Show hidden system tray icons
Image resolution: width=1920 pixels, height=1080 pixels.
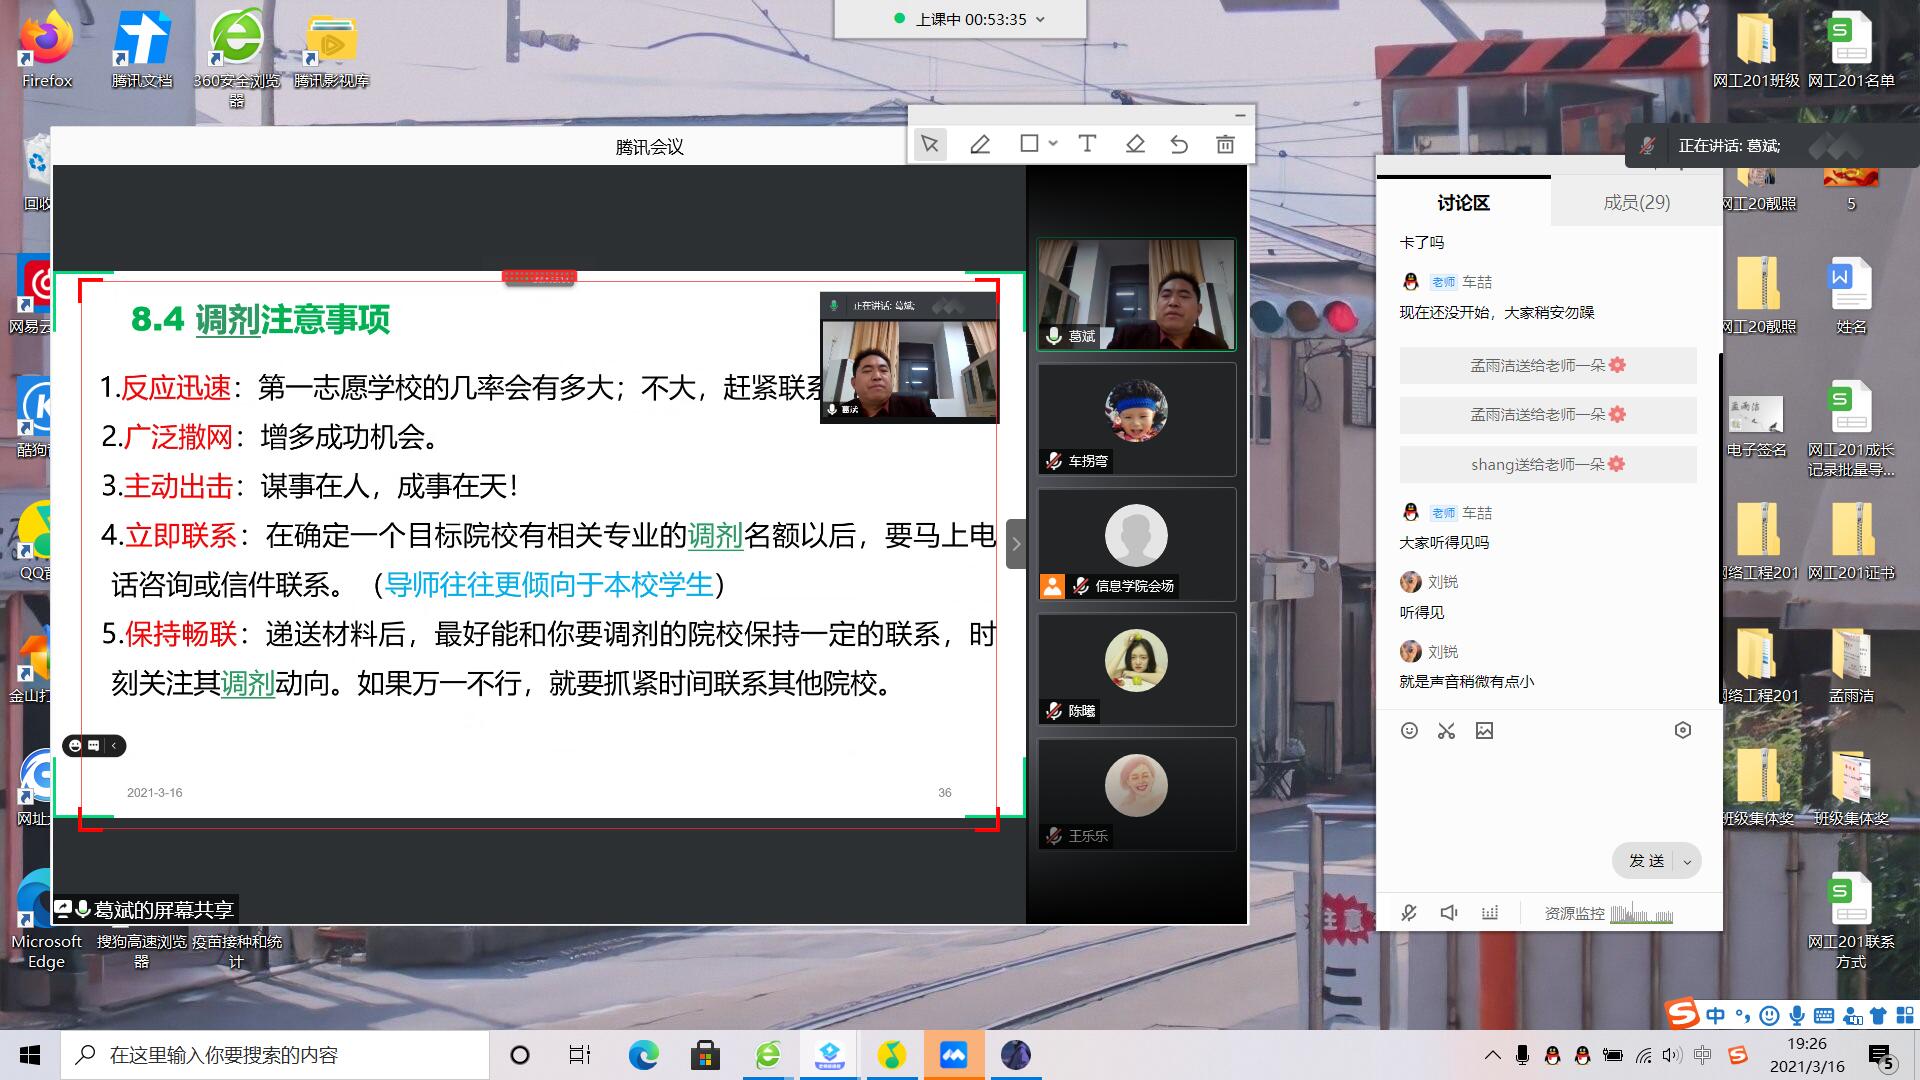point(1493,1055)
